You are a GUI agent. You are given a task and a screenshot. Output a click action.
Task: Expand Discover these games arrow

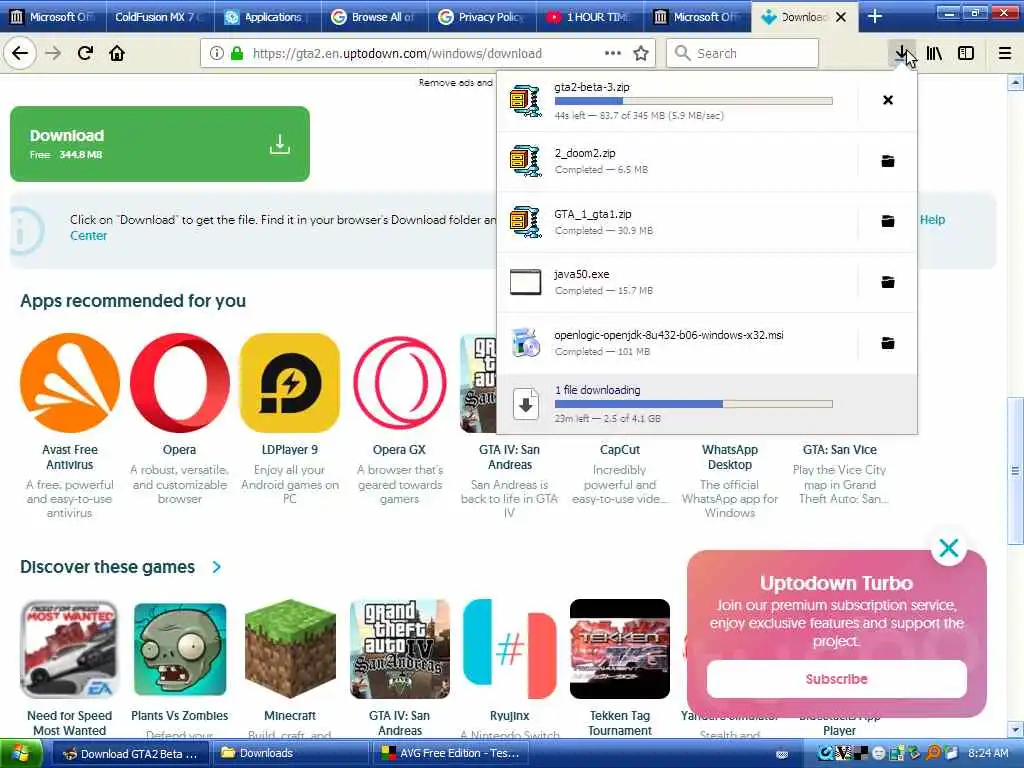click(x=217, y=567)
